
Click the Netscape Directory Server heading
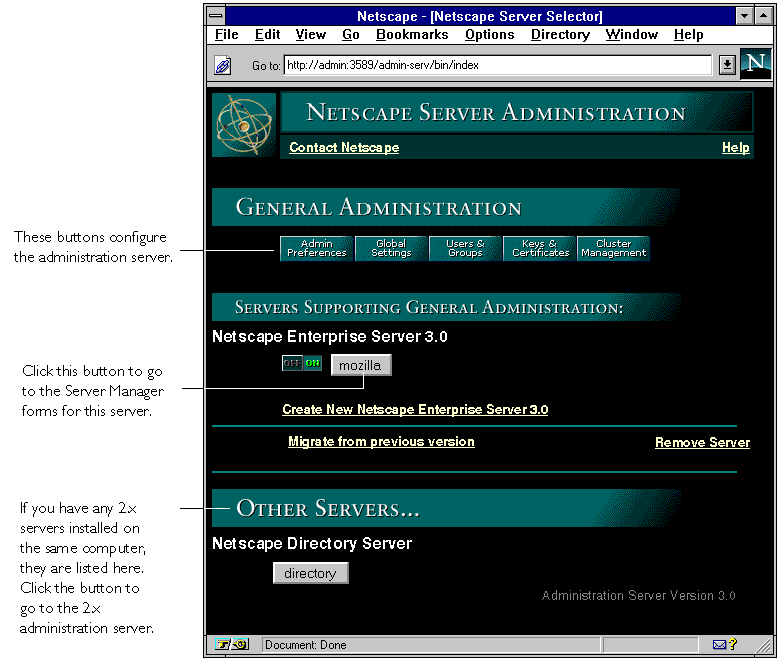(312, 544)
